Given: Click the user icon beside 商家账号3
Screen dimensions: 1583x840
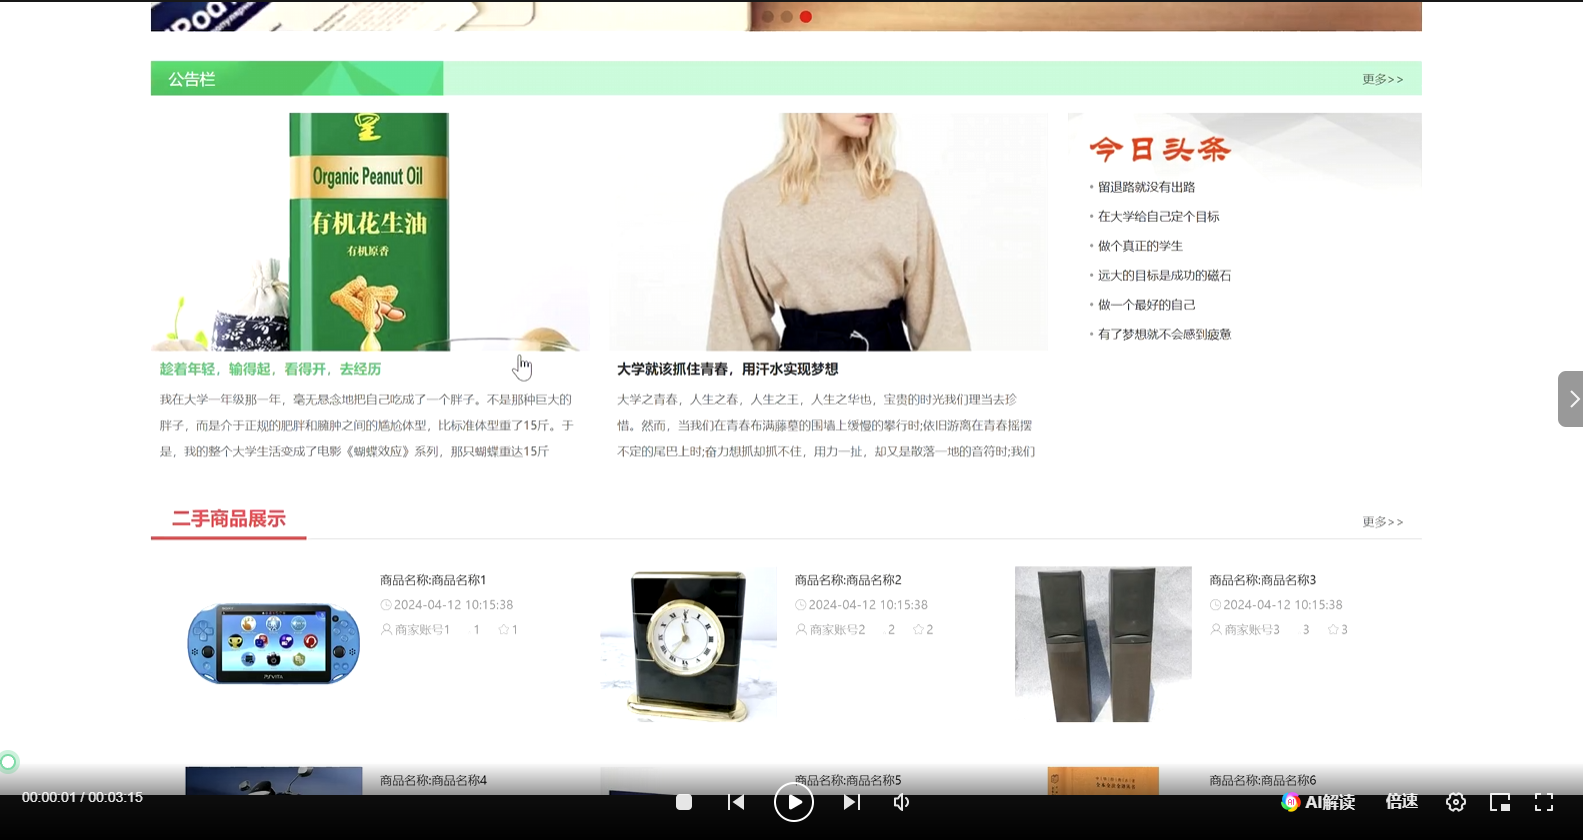Looking at the screenshot, I should pos(1216,630).
